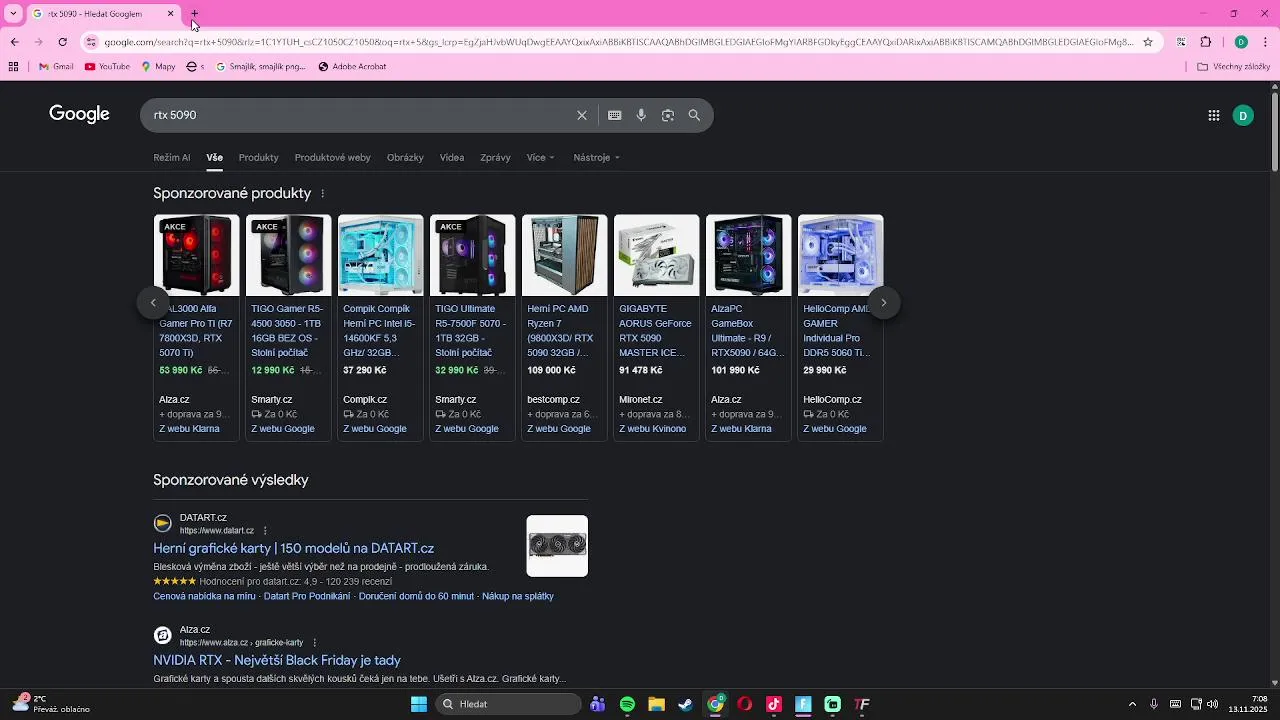Open the Chrome extensions puzzle icon
This screenshot has width=1280, height=720.
coord(1206,42)
